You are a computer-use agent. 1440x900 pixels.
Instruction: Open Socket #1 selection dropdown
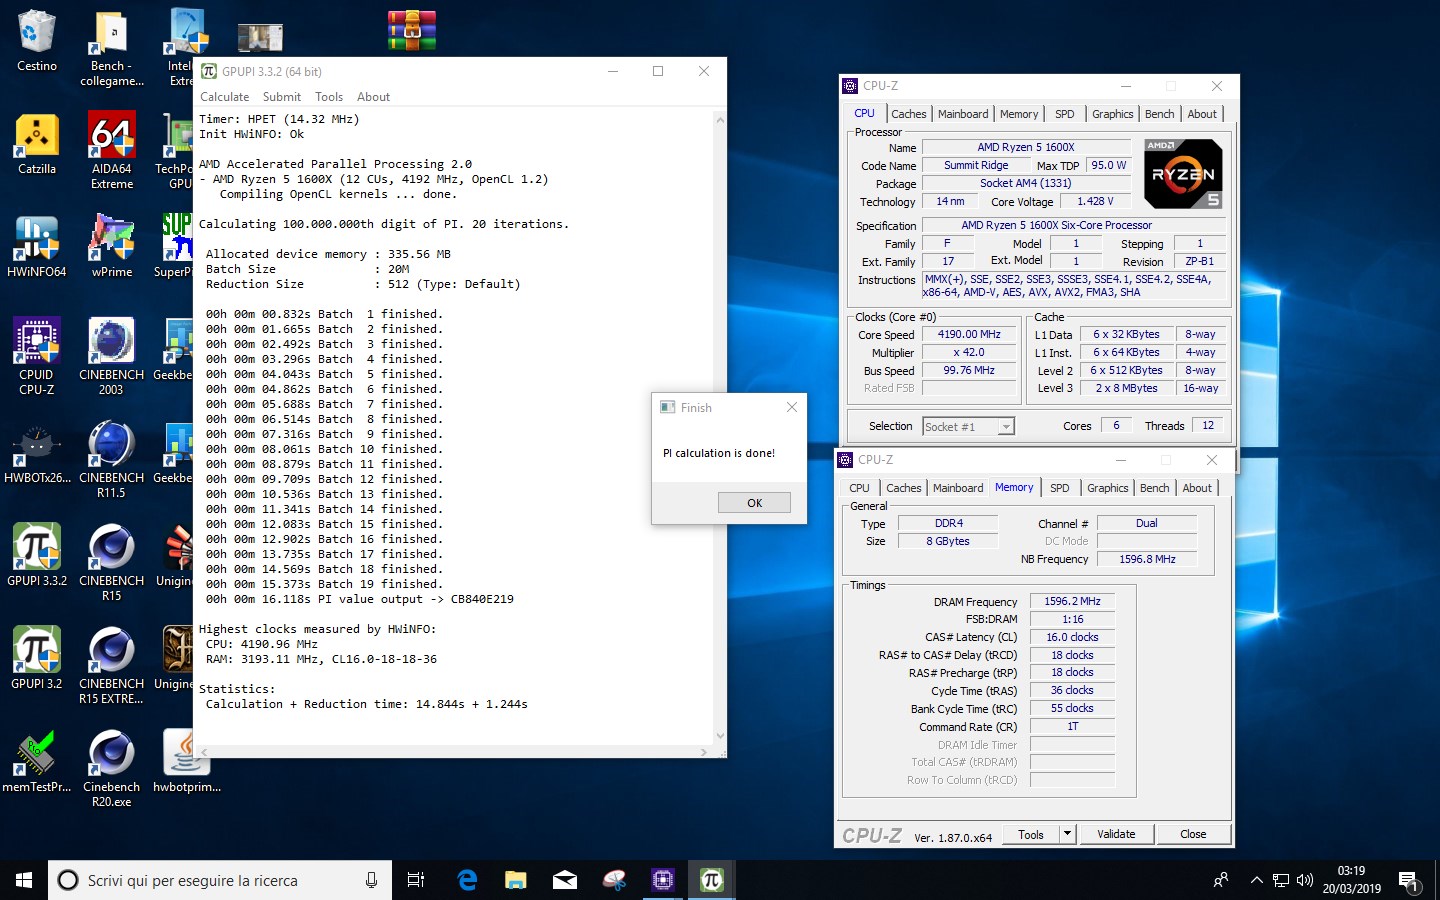[1006, 427]
